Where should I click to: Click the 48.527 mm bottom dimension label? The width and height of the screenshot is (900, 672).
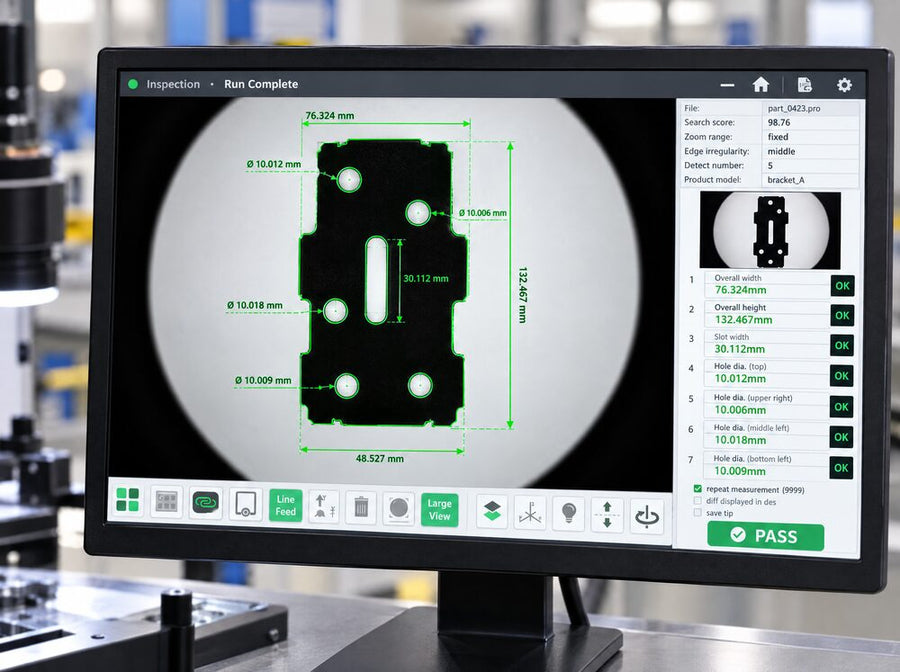pyautogui.click(x=379, y=459)
